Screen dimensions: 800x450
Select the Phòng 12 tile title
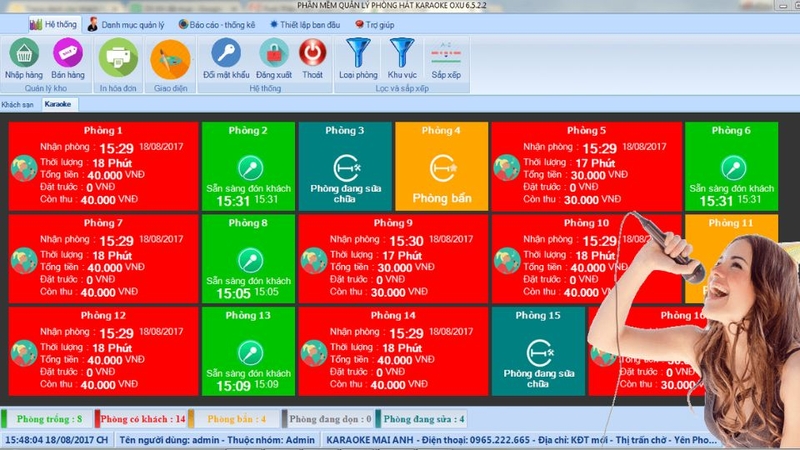(x=103, y=315)
